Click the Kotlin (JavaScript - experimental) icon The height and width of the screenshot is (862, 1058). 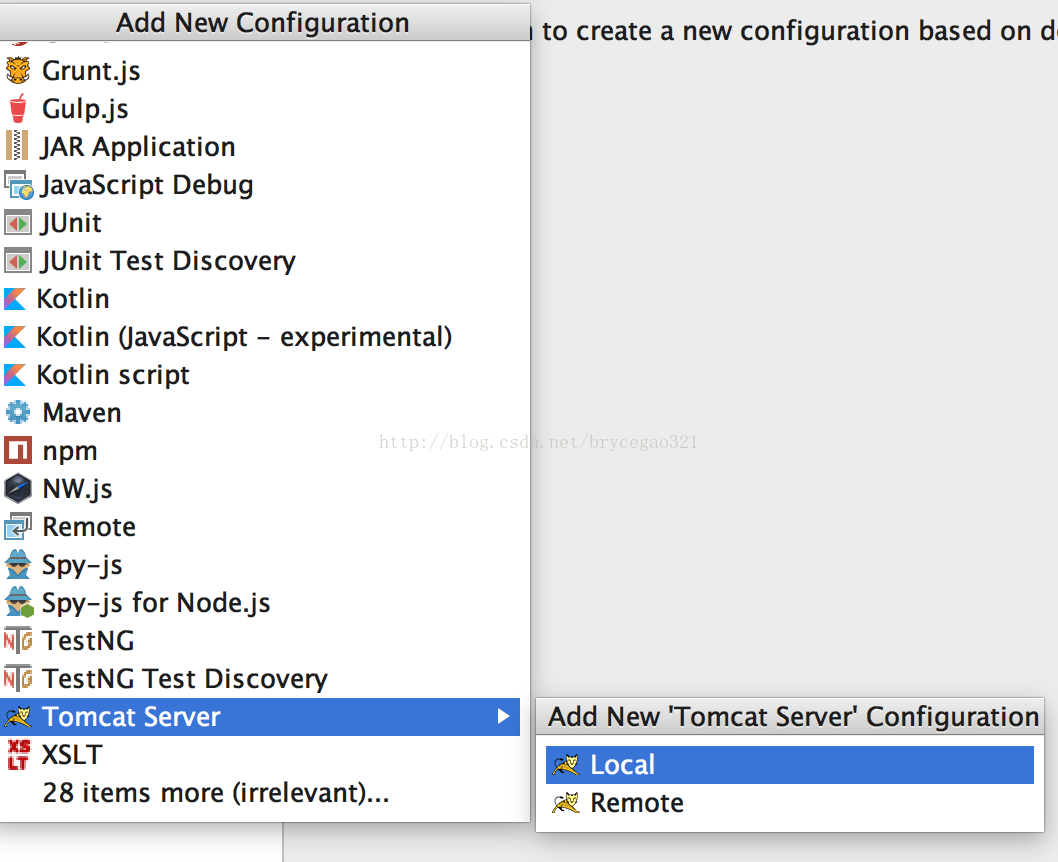point(15,337)
